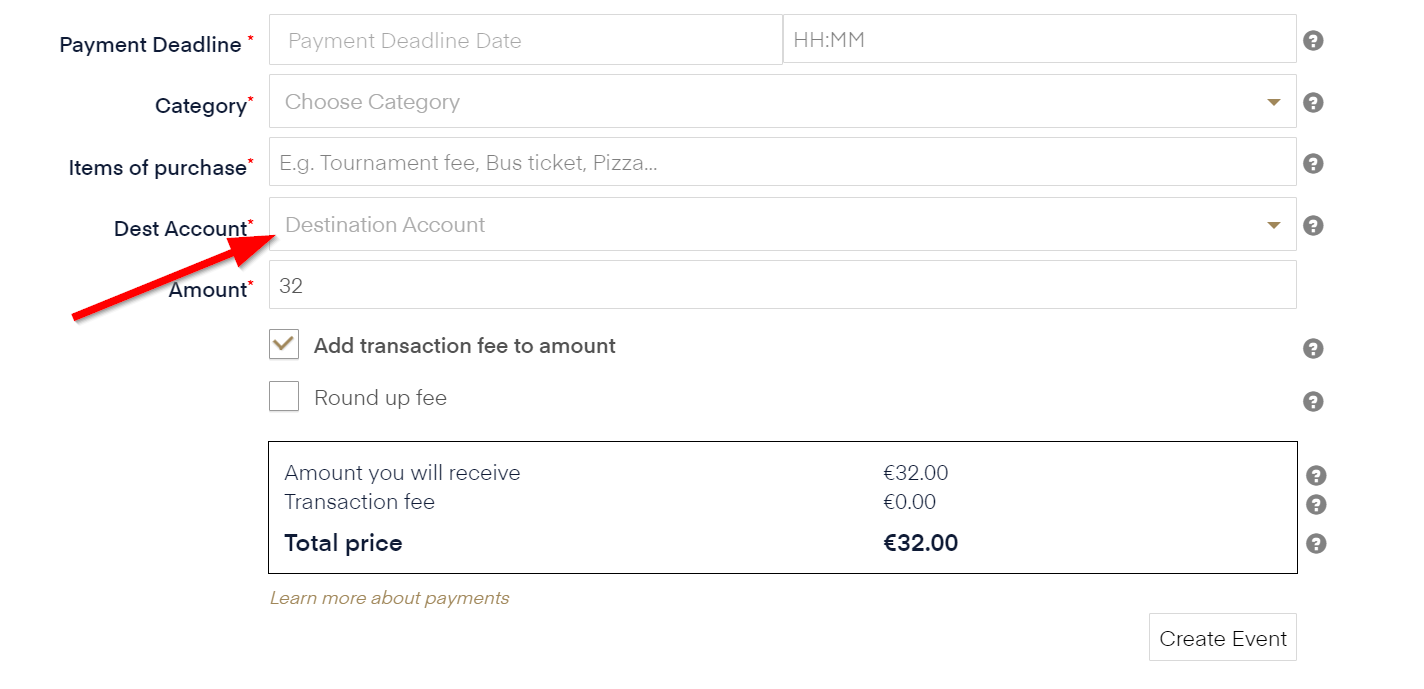Click the Items of purchase text field
Viewport: 1424px width, 689px height.
[782, 163]
